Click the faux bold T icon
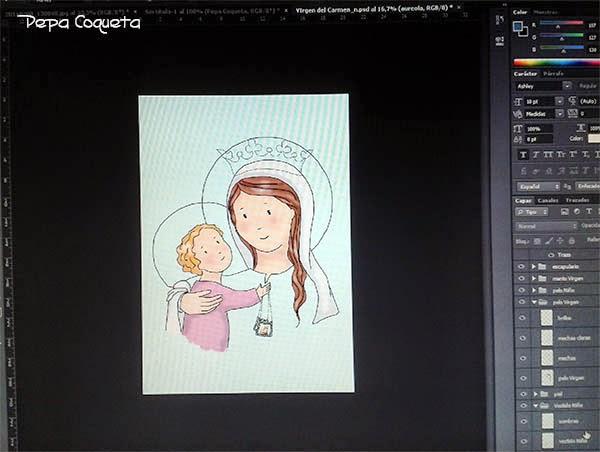Viewport: 600px width, 452px height. click(523, 155)
